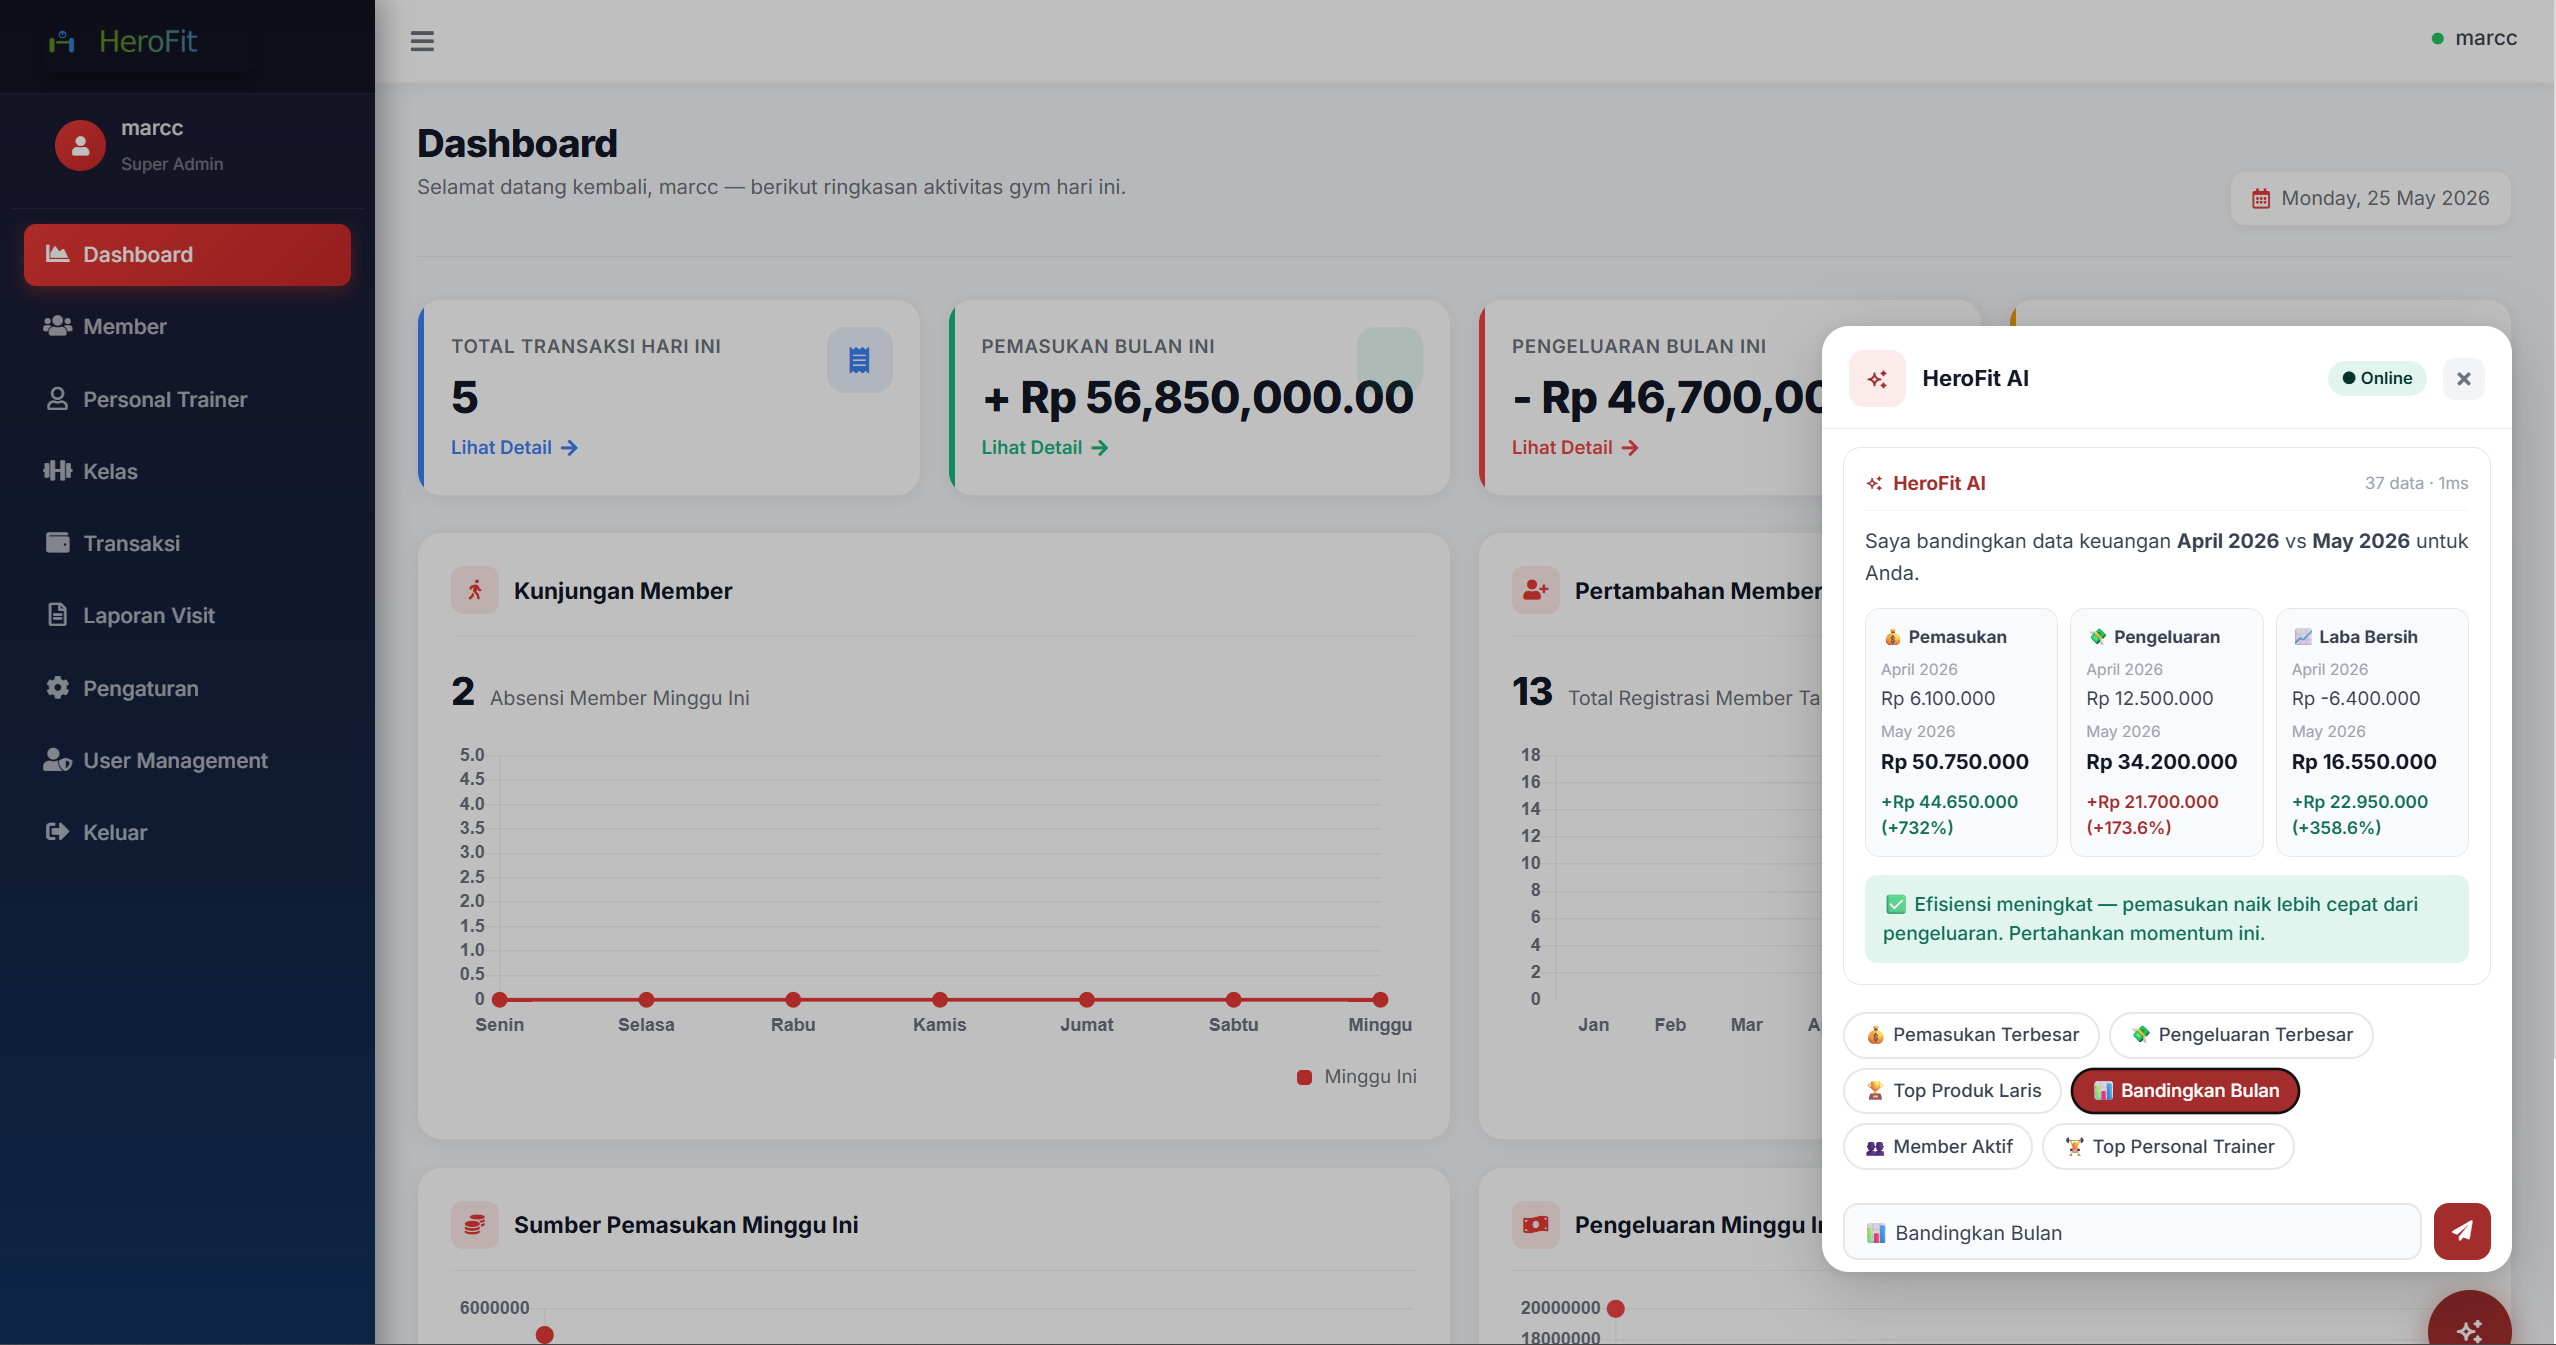Viewport: 2556px width, 1345px height.
Task: Click the Laporan Visit document icon
Action: point(57,615)
